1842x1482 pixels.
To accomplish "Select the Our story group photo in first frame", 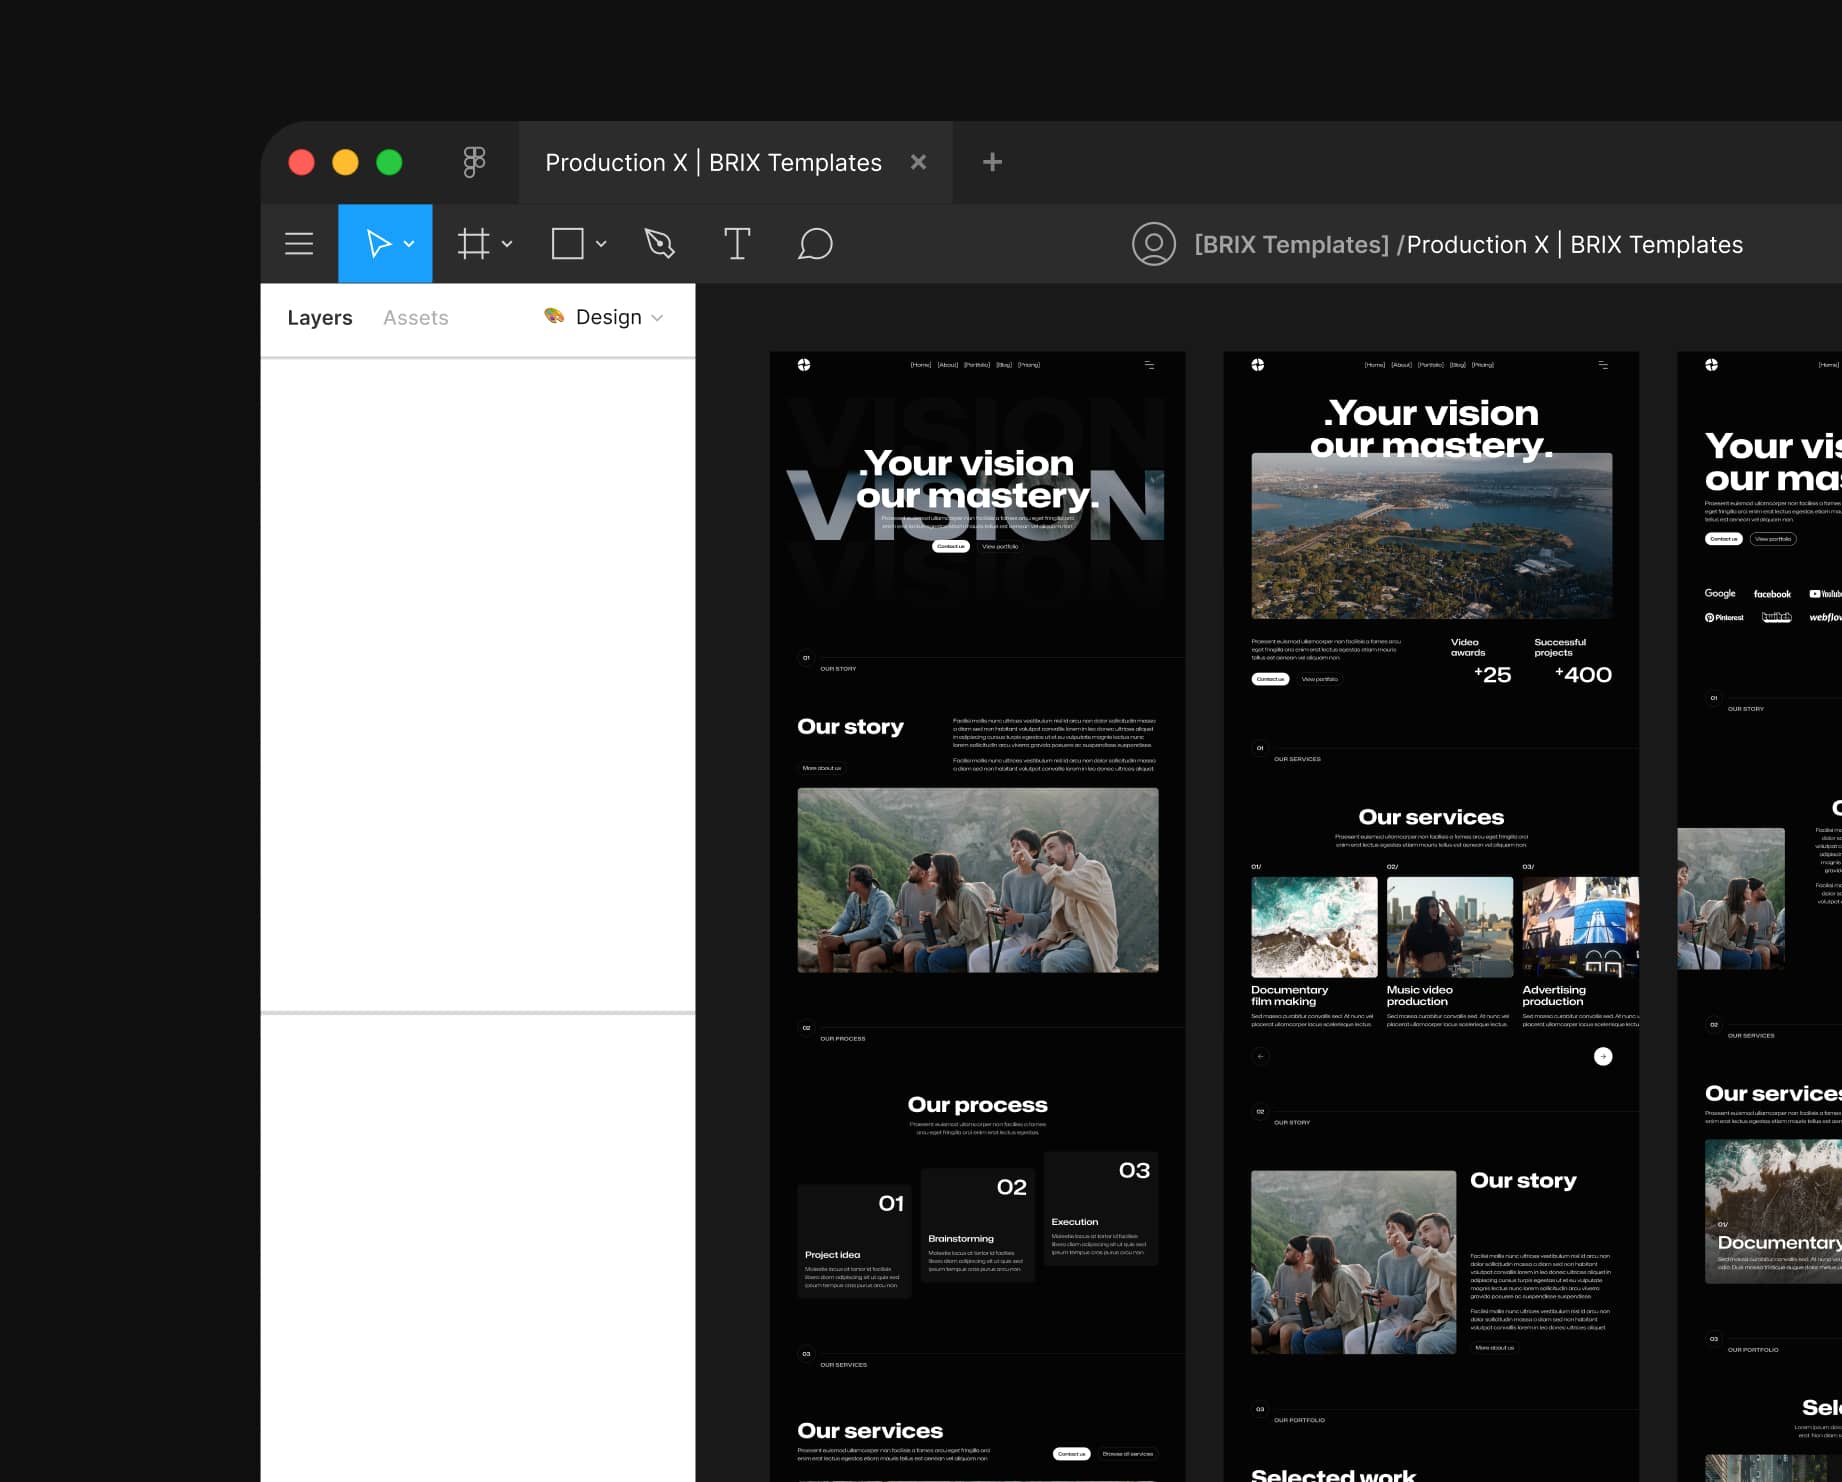I will coord(978,880).
